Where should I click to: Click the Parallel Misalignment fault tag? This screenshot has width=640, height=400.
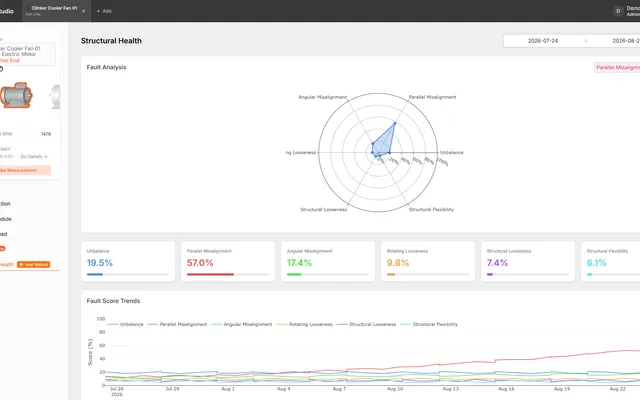point(617,67)
